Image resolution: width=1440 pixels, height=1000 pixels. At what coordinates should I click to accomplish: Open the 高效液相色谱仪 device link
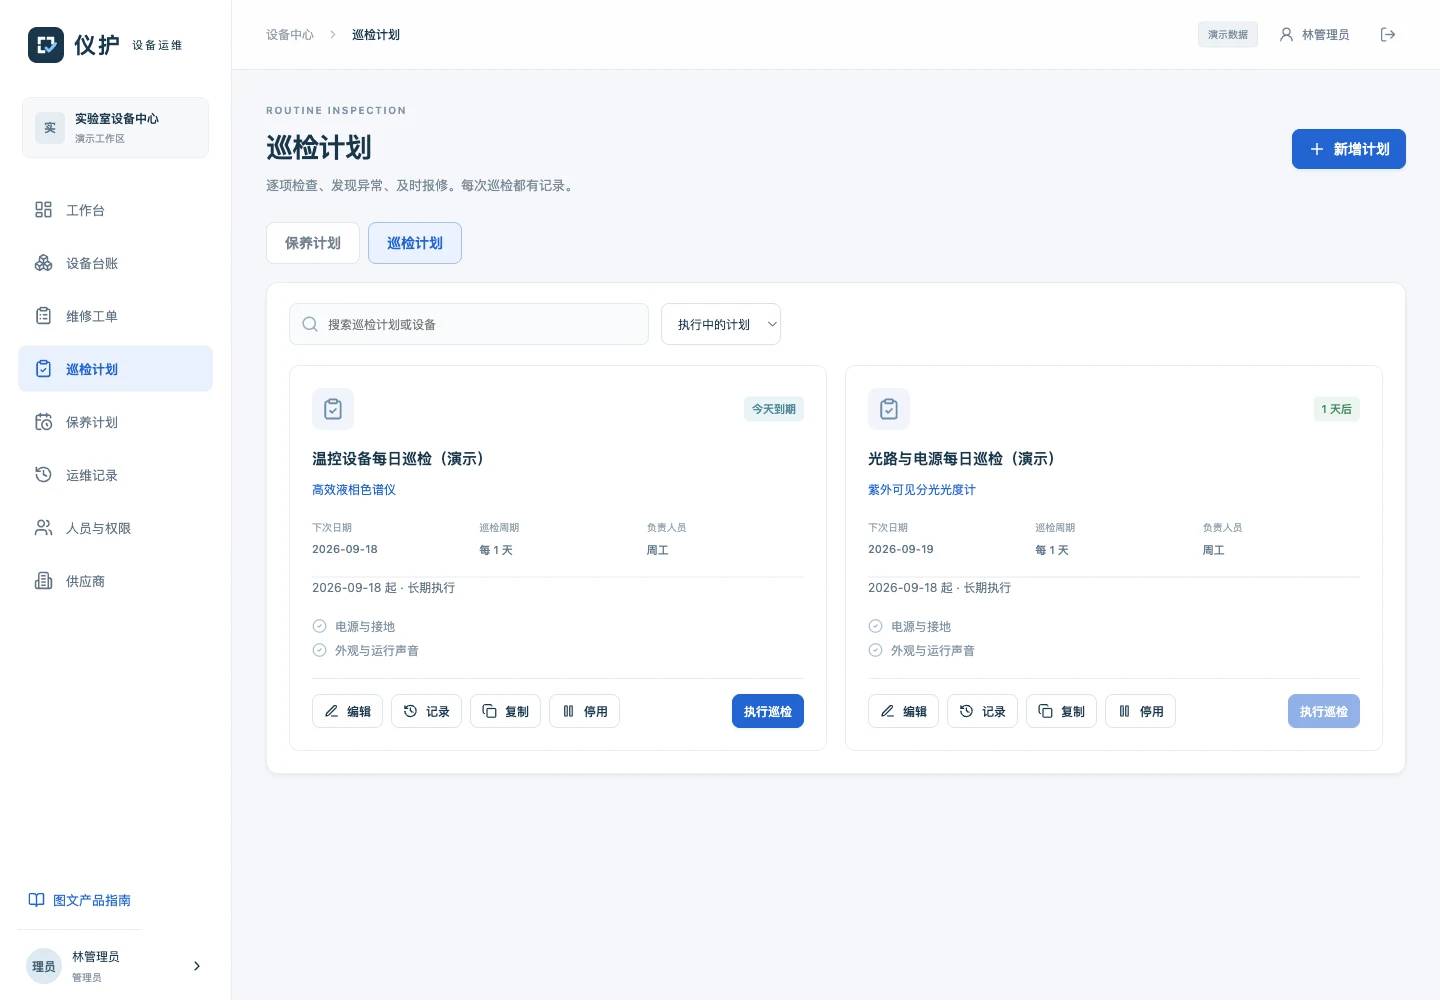pos(354,490)
